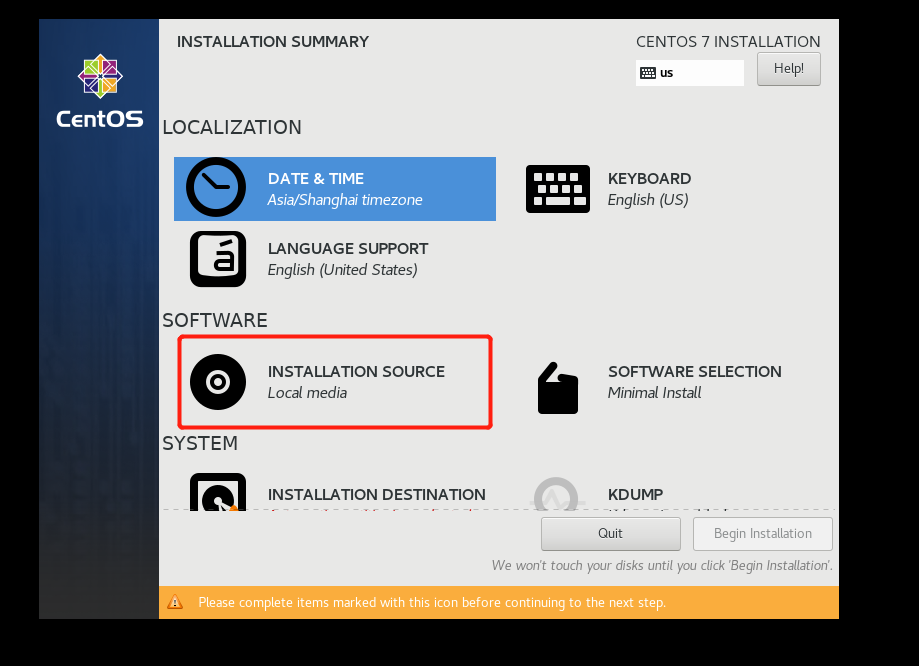
Task: Click the Keyboard layout icon
Action: click(x=557, y=189)
